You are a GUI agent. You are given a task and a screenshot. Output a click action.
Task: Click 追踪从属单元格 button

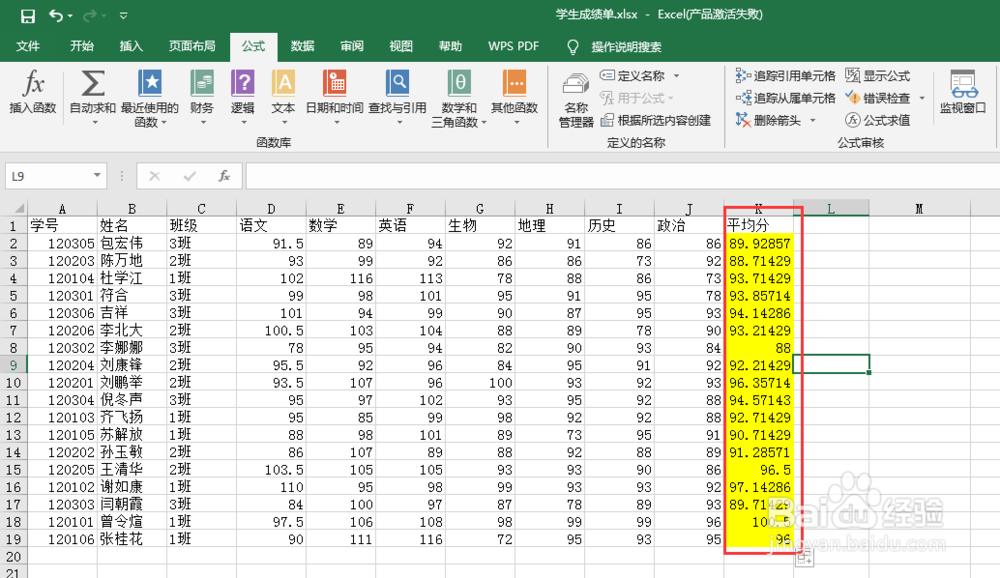click(785, 98)
